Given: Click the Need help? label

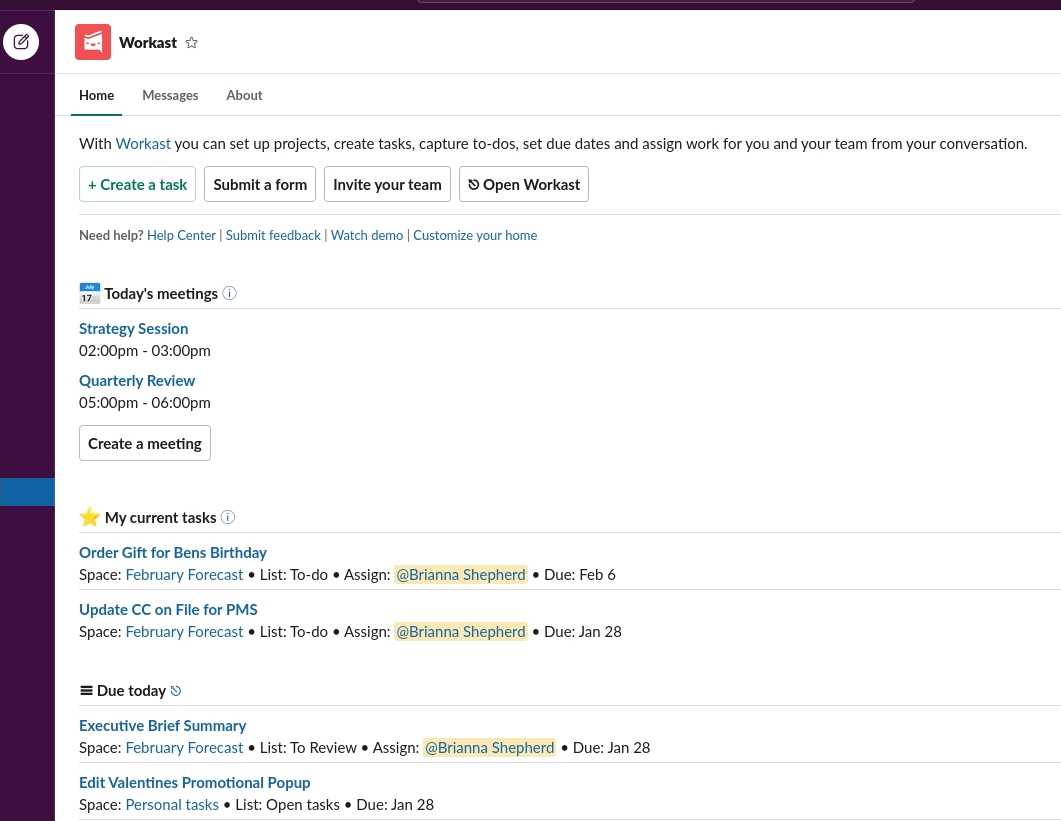Looking at the screenshot, I should tap(111, 236).
